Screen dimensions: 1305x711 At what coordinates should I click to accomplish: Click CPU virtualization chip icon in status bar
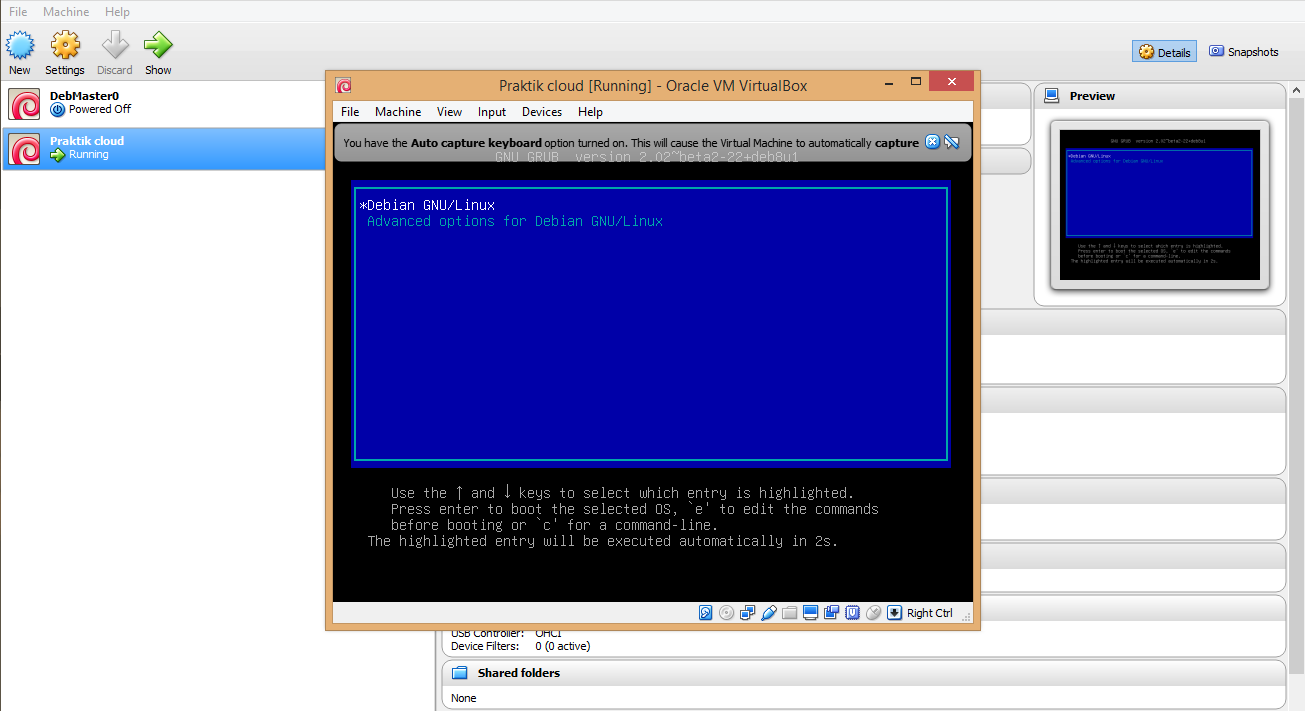(853, 613)
